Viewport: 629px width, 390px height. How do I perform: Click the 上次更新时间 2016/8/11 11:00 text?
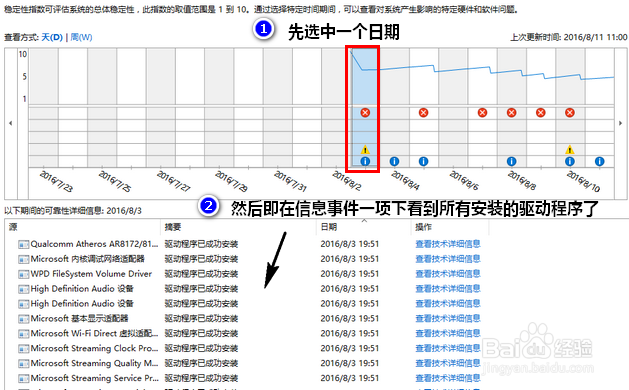point(568,37)
